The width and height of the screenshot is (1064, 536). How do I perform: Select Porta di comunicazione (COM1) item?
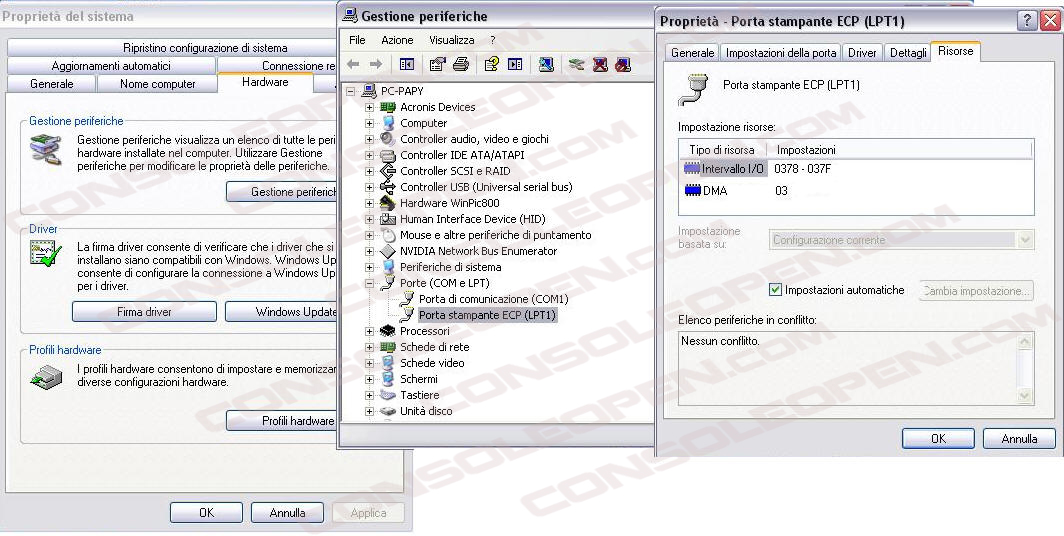[493, 299]
